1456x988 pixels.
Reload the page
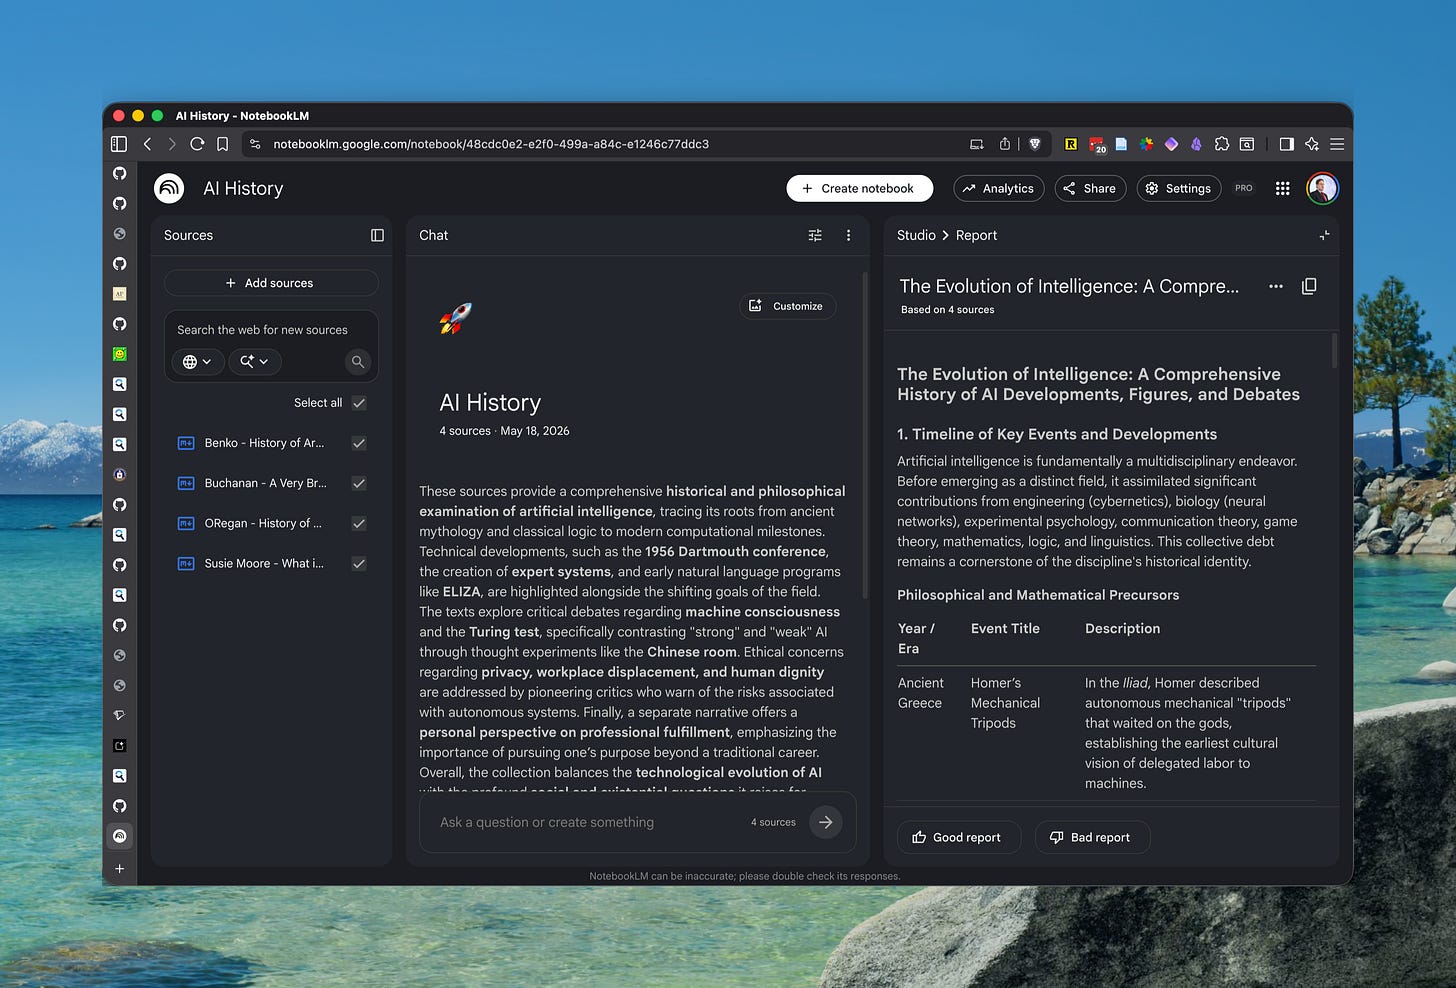pyautogui.click(x=197, y=144)
